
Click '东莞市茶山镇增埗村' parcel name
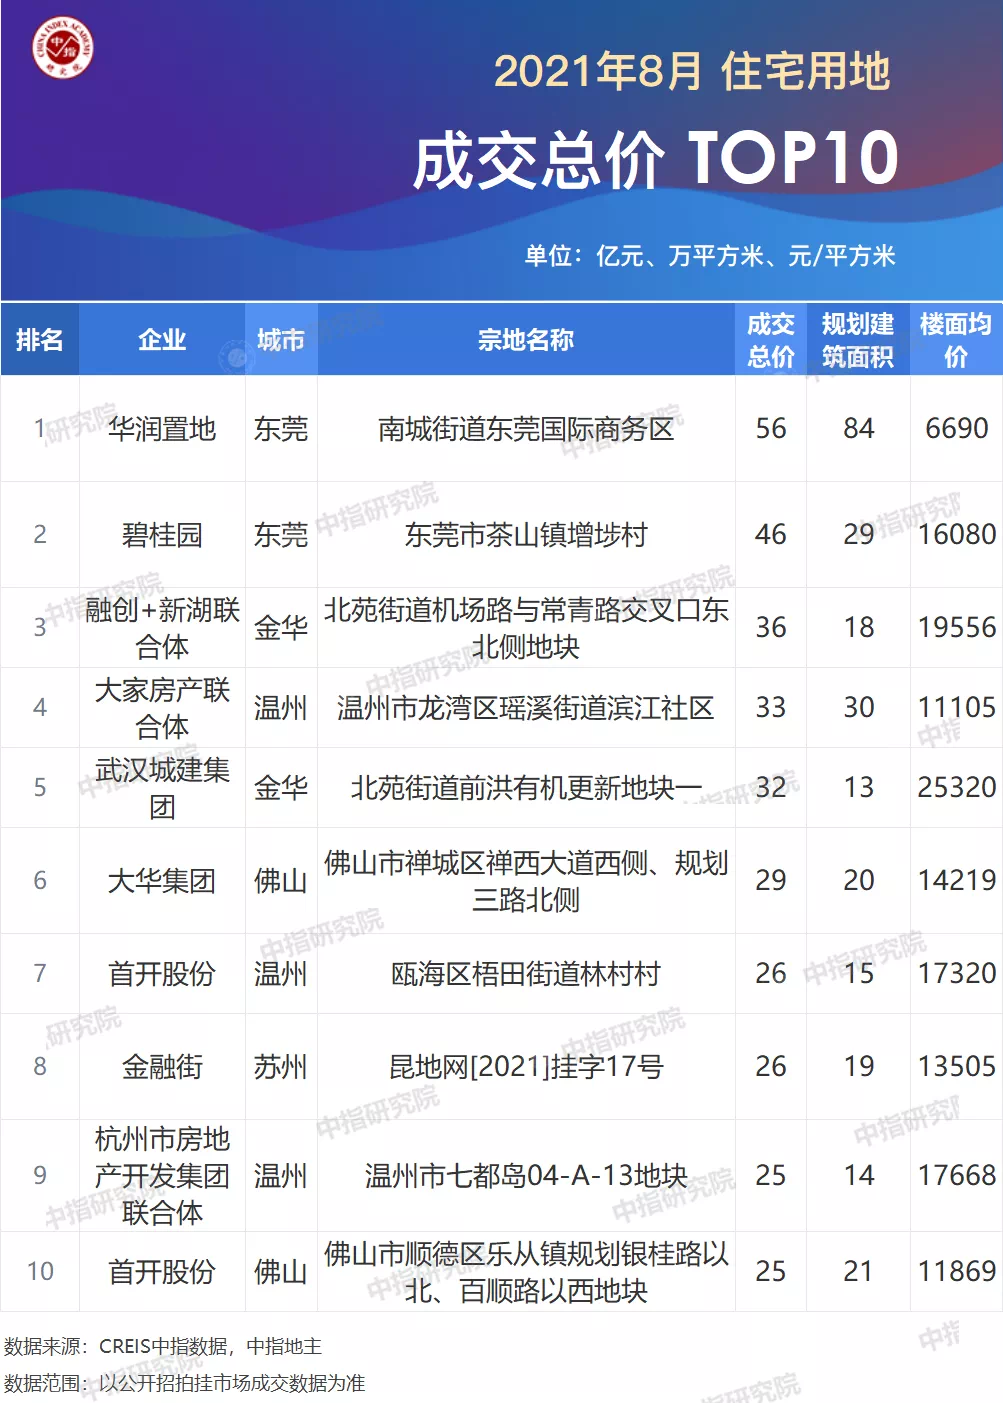526,535
